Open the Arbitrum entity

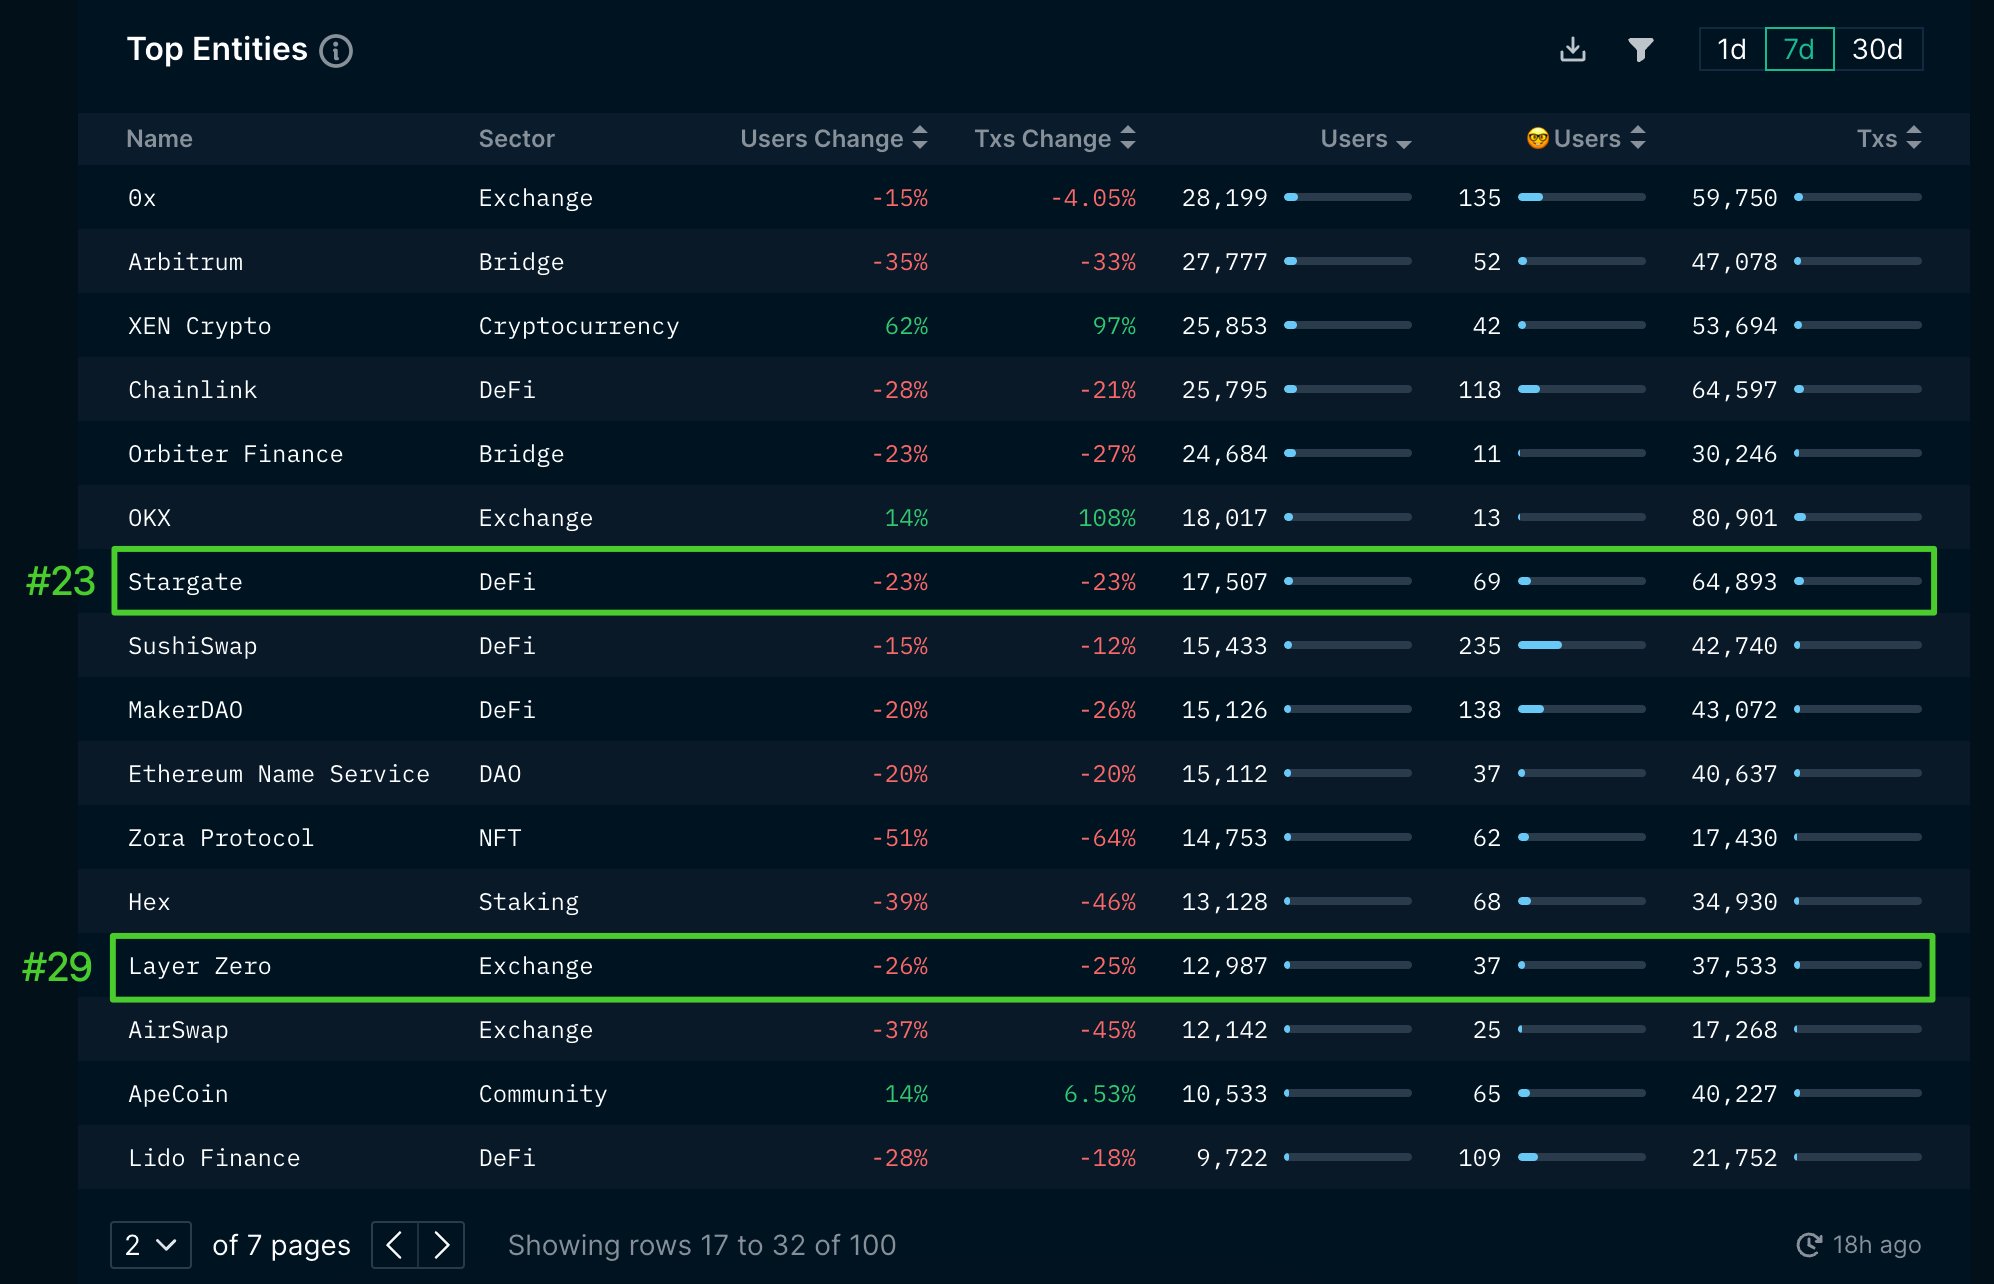[185, 261]
